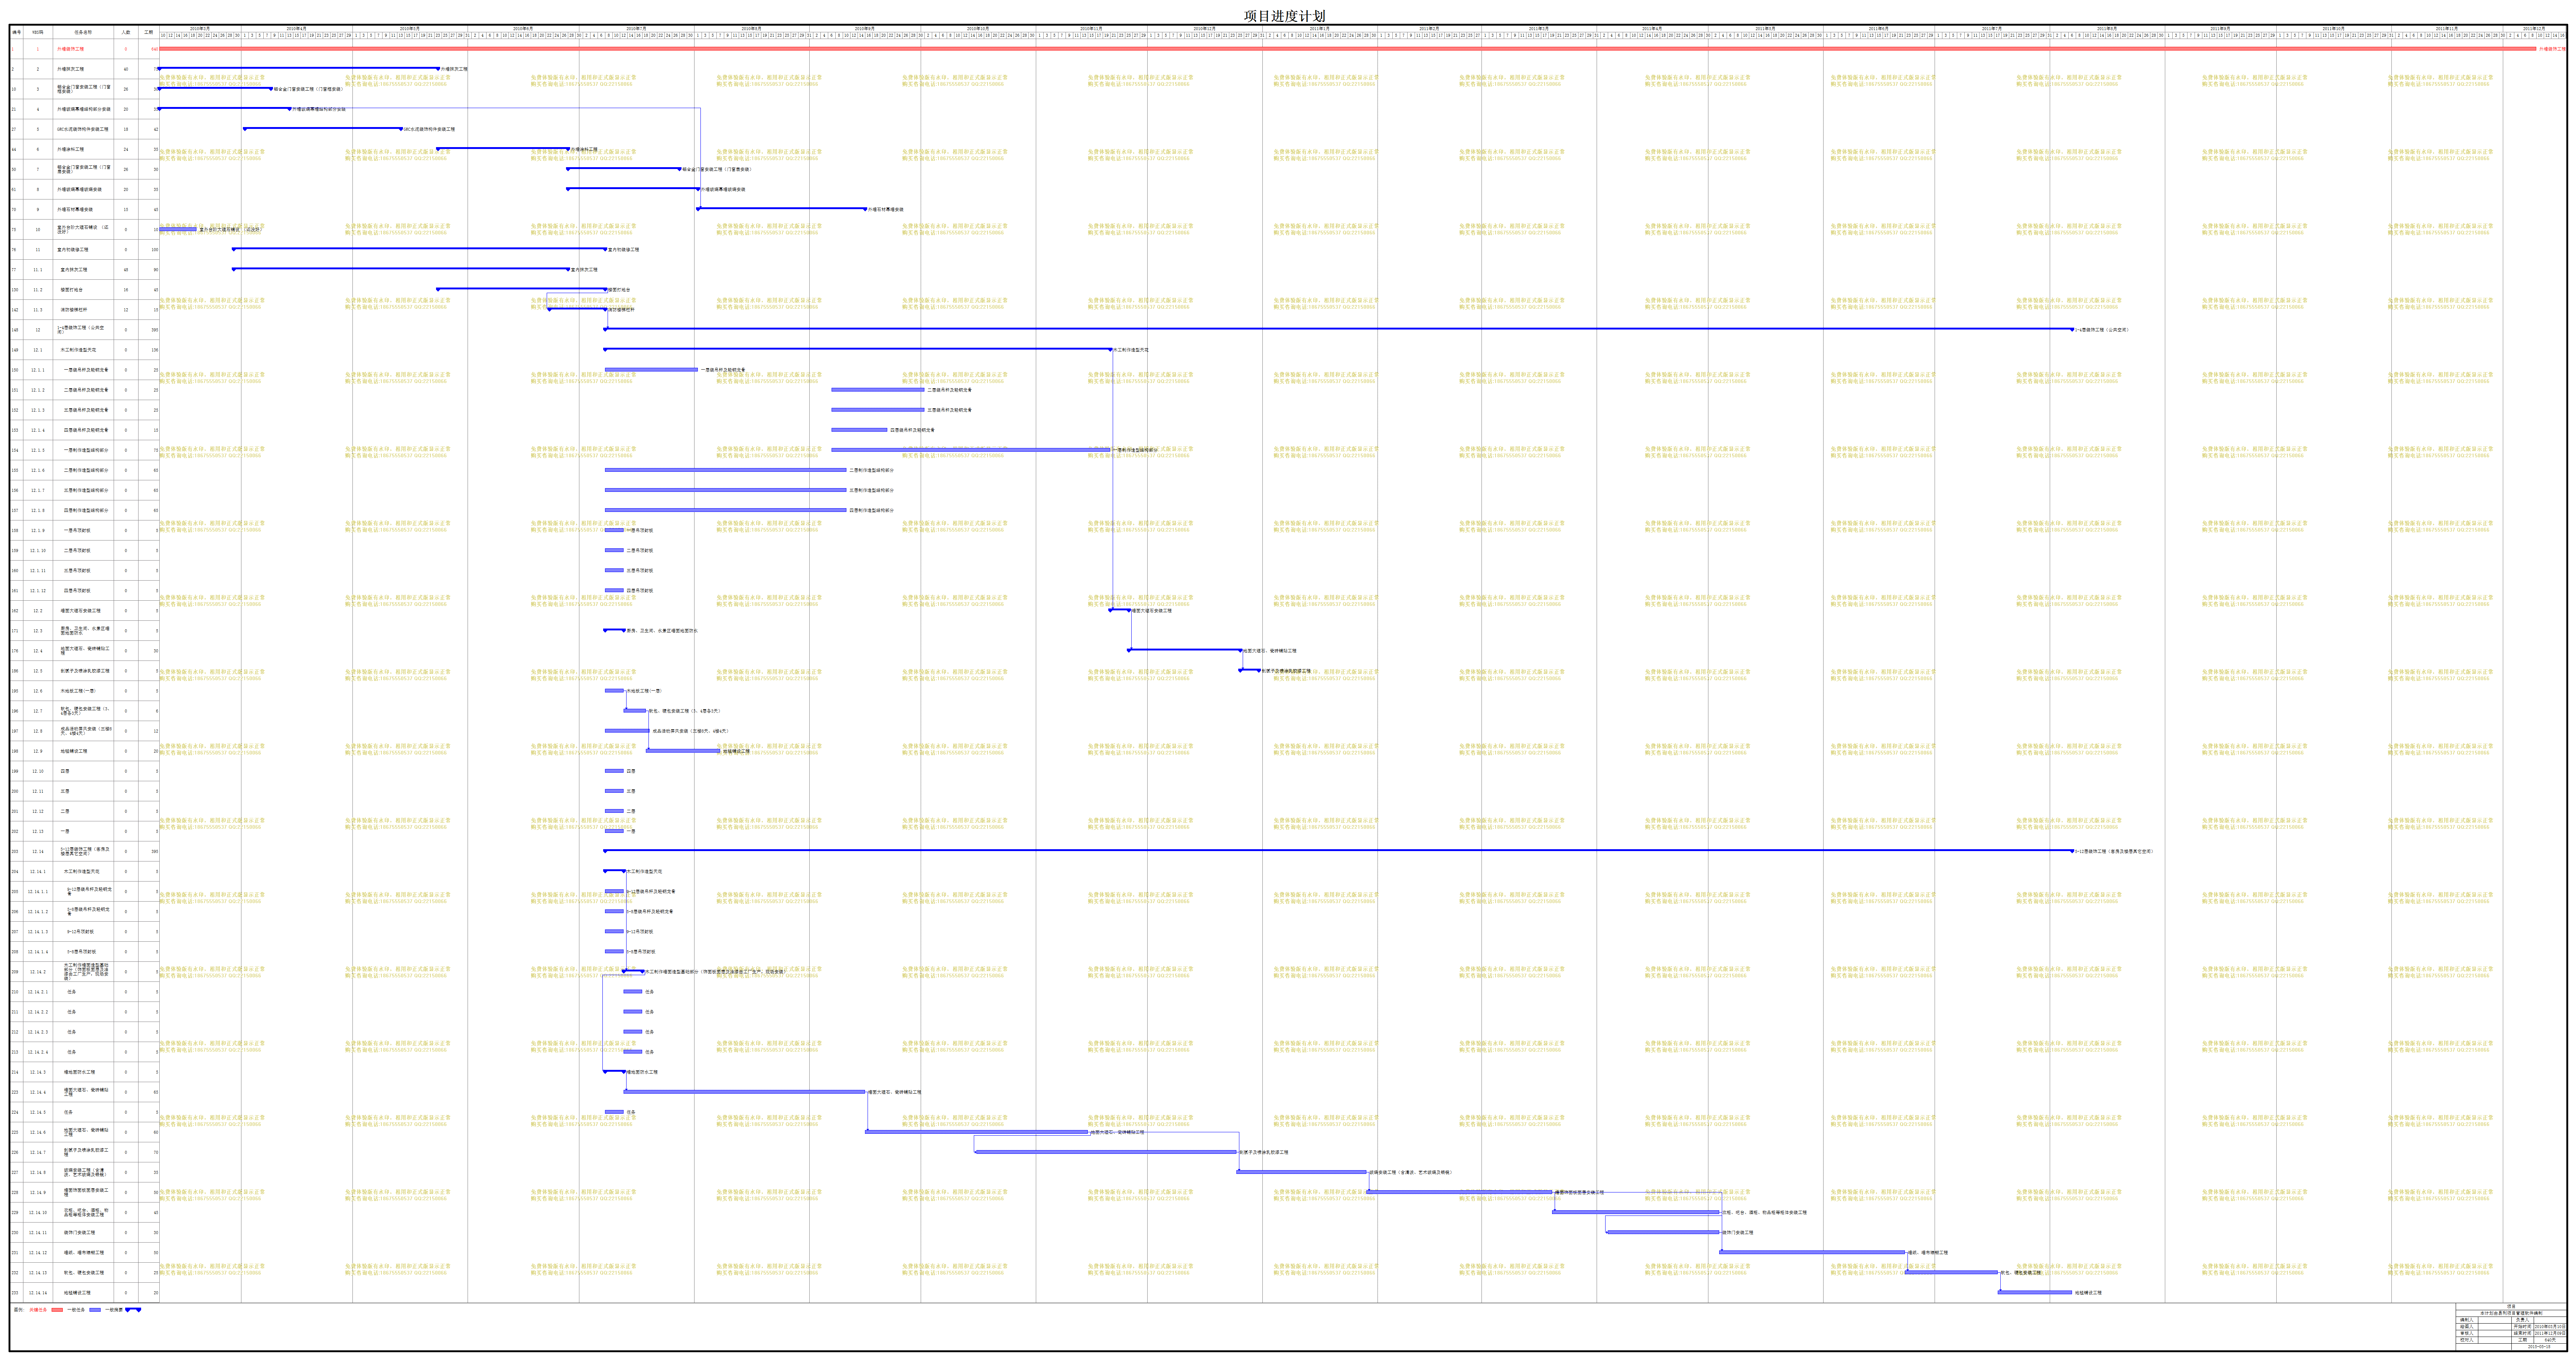Select the 消防楼梯栏杆 task name cell
Screen dimensions: 2576x1360
pos(83,309)
